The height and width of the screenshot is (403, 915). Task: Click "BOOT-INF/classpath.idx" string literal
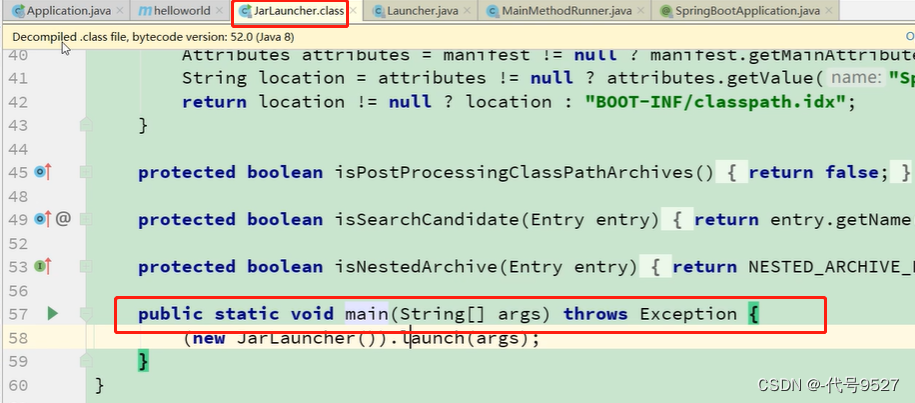click(x=715, y=102)
